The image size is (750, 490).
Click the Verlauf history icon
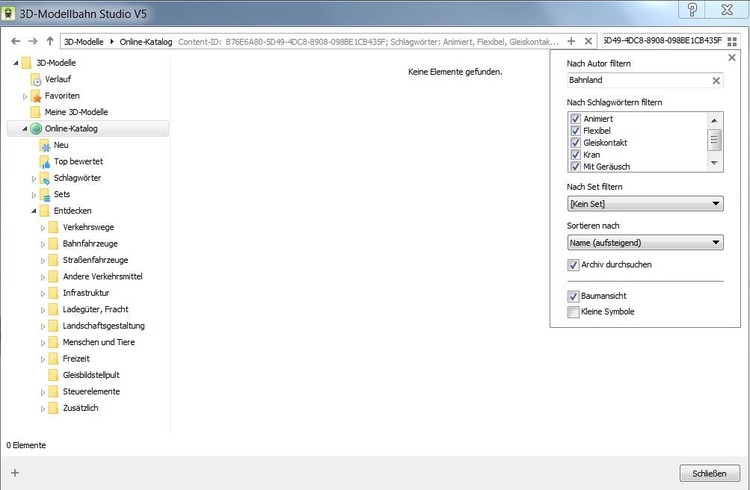(35, 79)
